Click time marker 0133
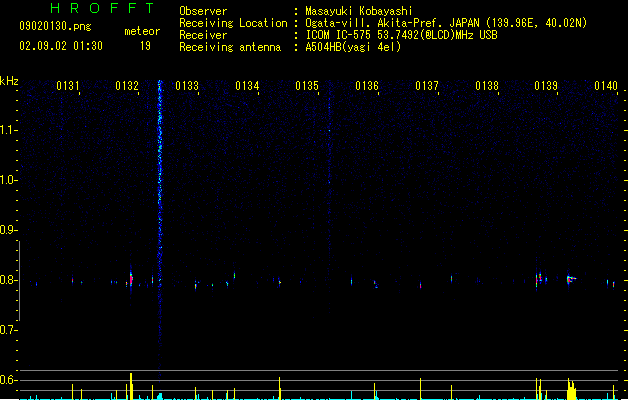 pyautogui.click(x=187, y=86)
